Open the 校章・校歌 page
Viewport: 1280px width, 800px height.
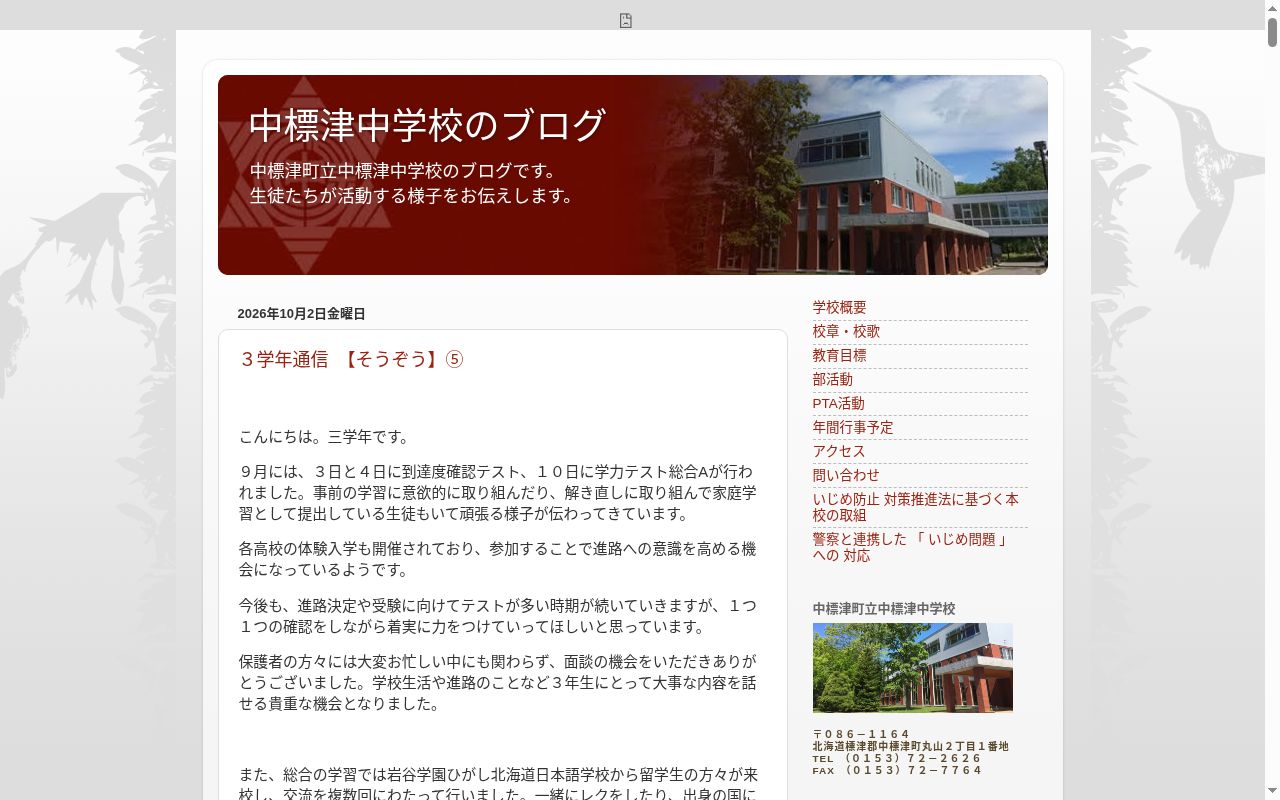click(x=846, y=331)
